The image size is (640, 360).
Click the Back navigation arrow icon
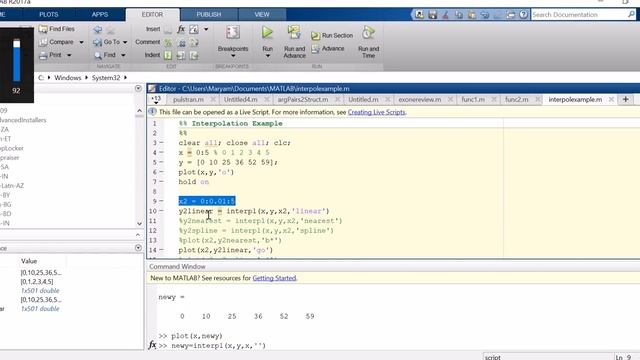click(x=98, y=29)
